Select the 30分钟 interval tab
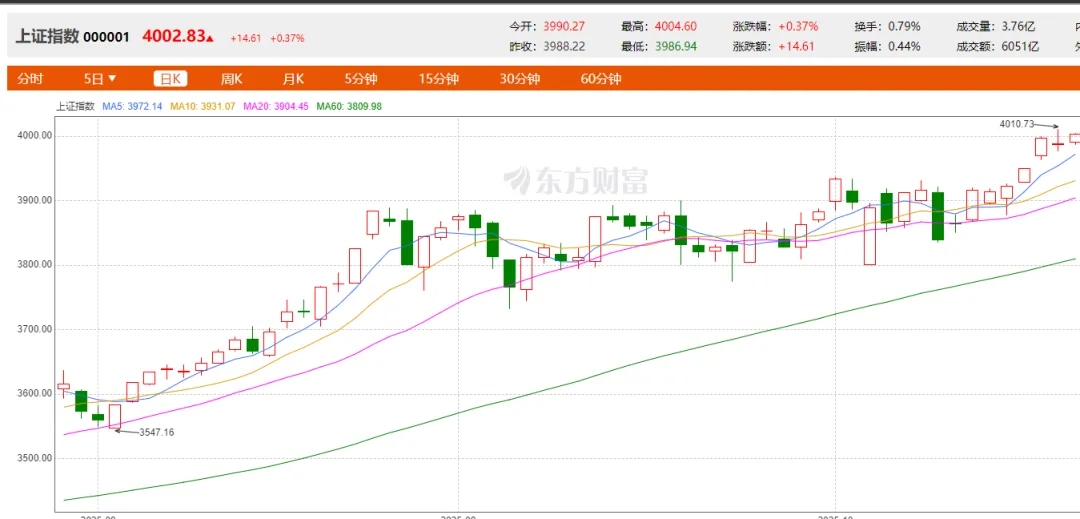The height and width of the screenshot is (519, 1080). [x=520, y=79]
